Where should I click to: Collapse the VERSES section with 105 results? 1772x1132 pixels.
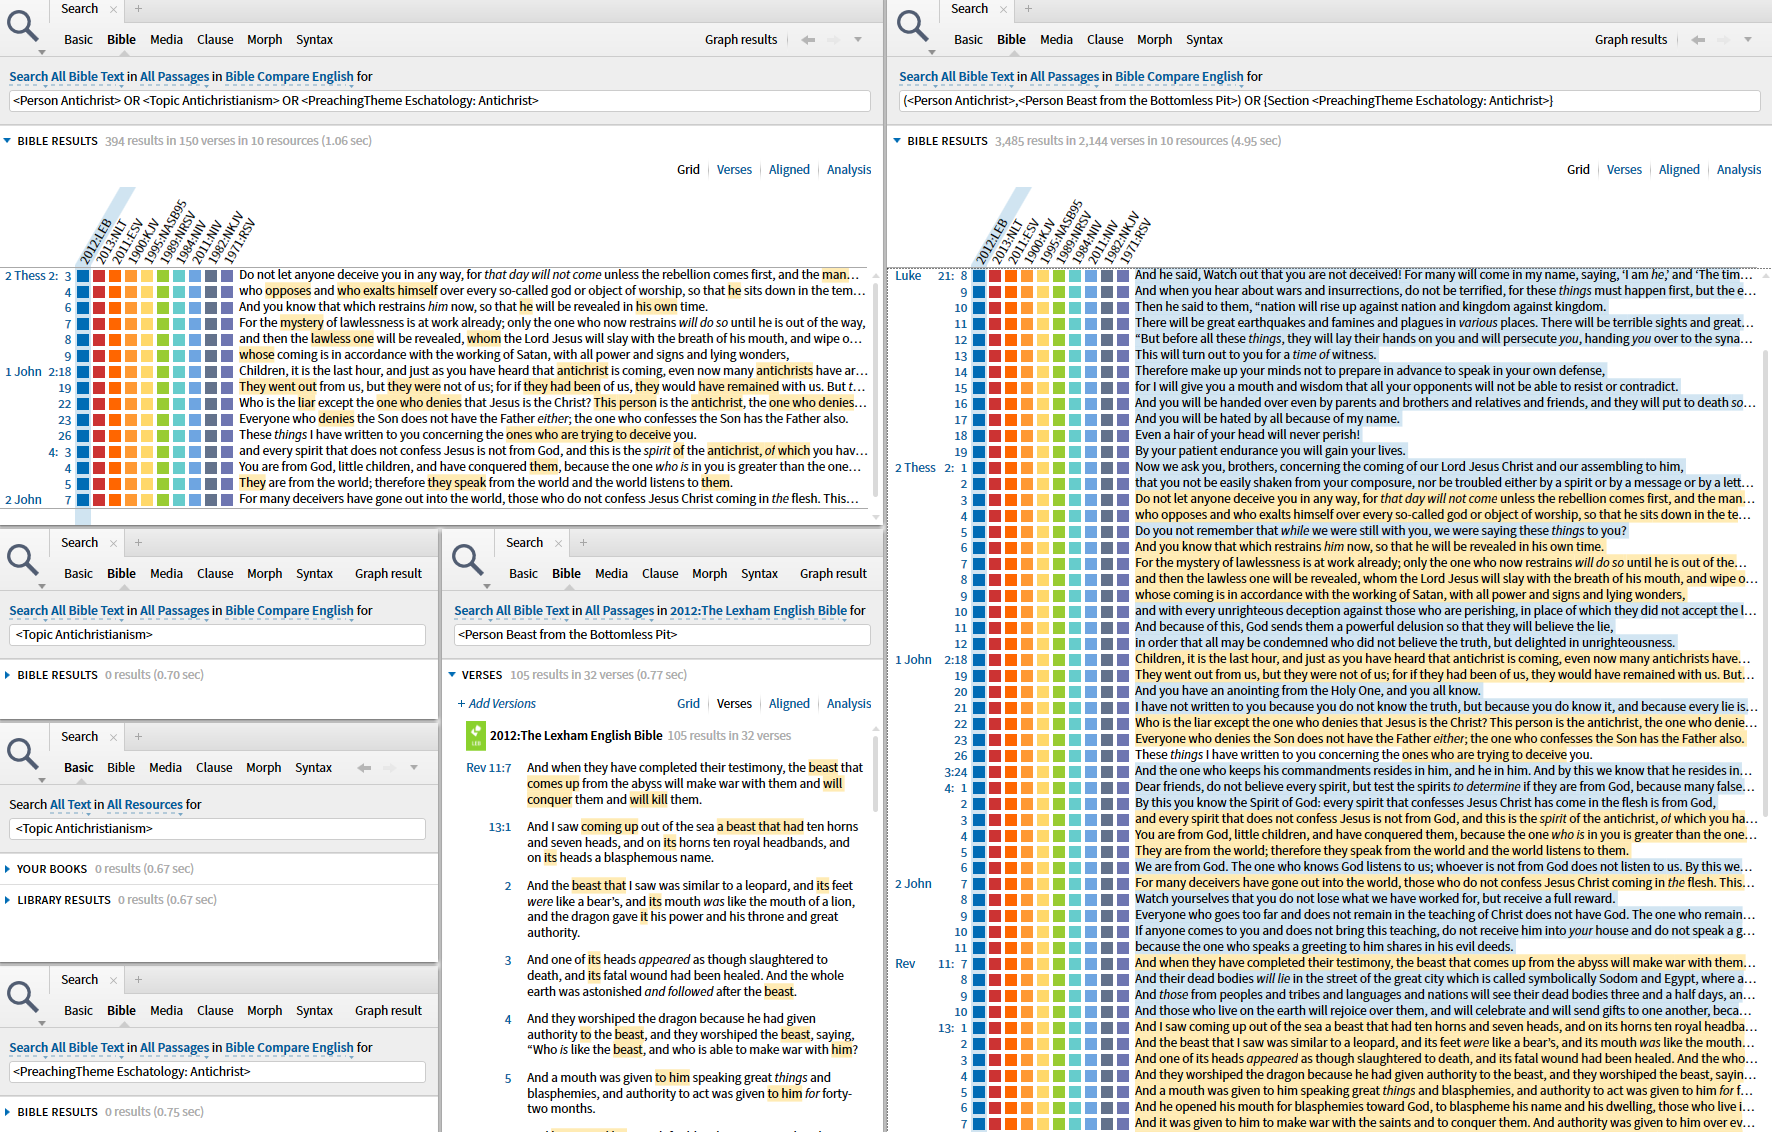click(453, 675)
